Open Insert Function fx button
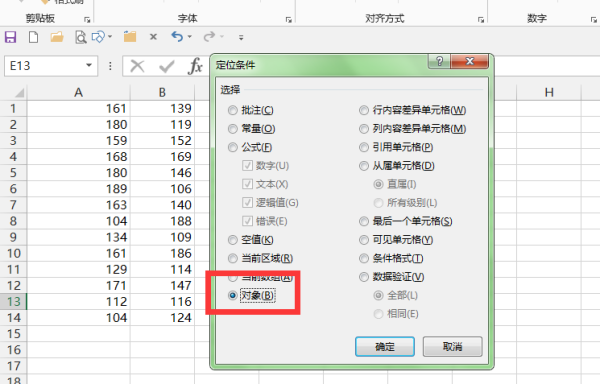Image resolution: width=600 pixels, height=384 pixels. [x=195, y=66]
